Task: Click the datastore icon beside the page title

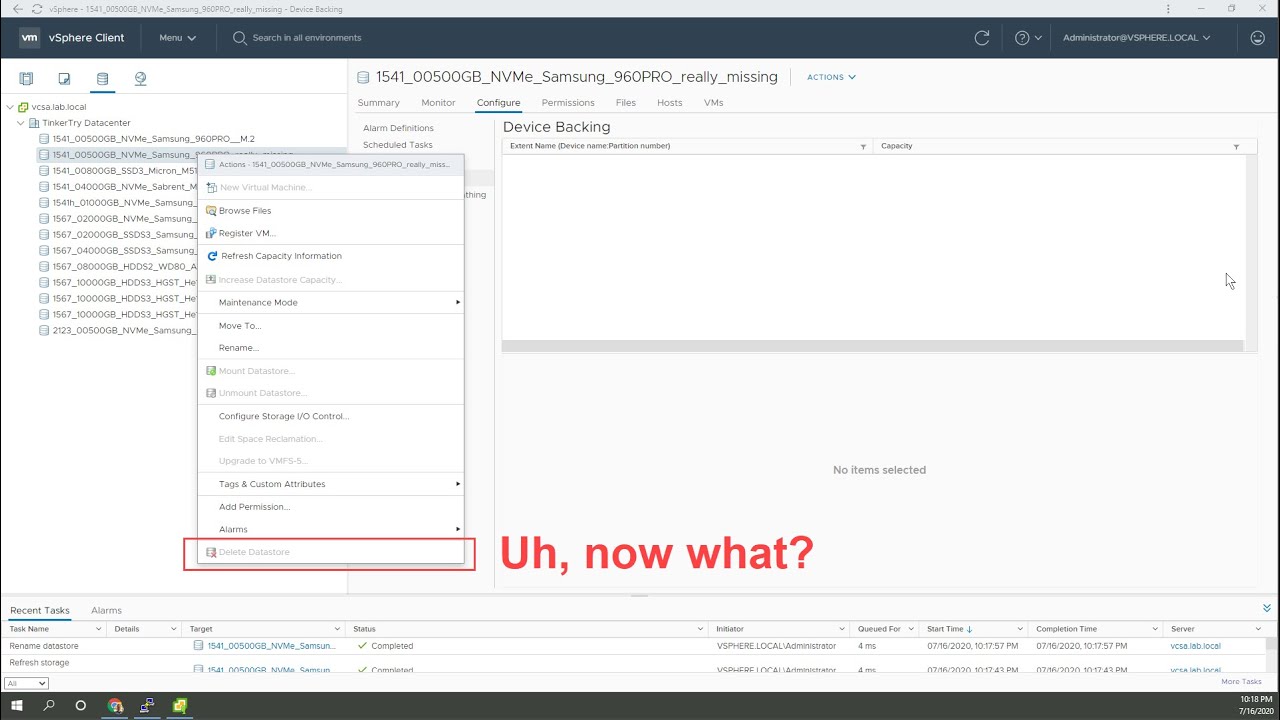Action: (x=364, y=77)
